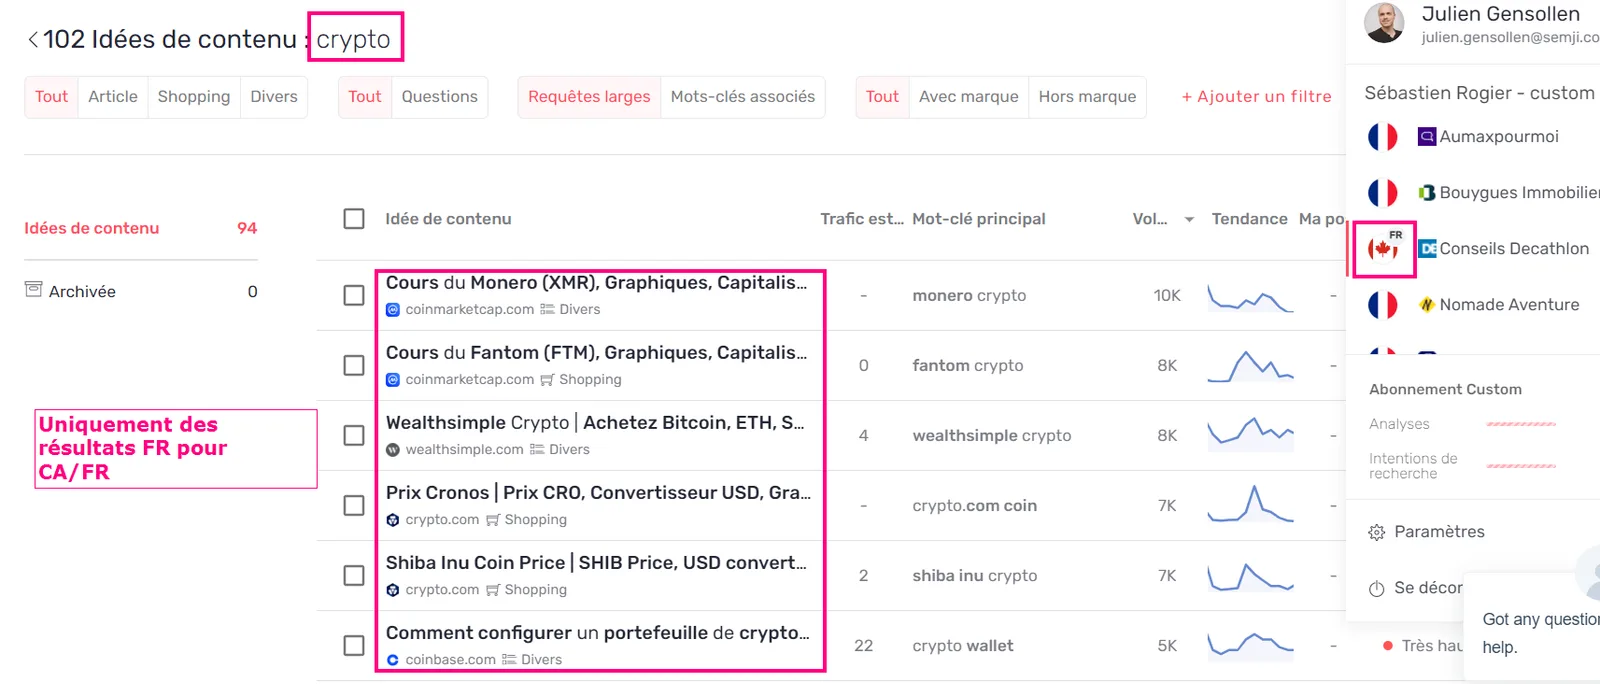Screen dimensions: 1600x684
Task: Select Mots-clés associés filter
Action: 743,97
